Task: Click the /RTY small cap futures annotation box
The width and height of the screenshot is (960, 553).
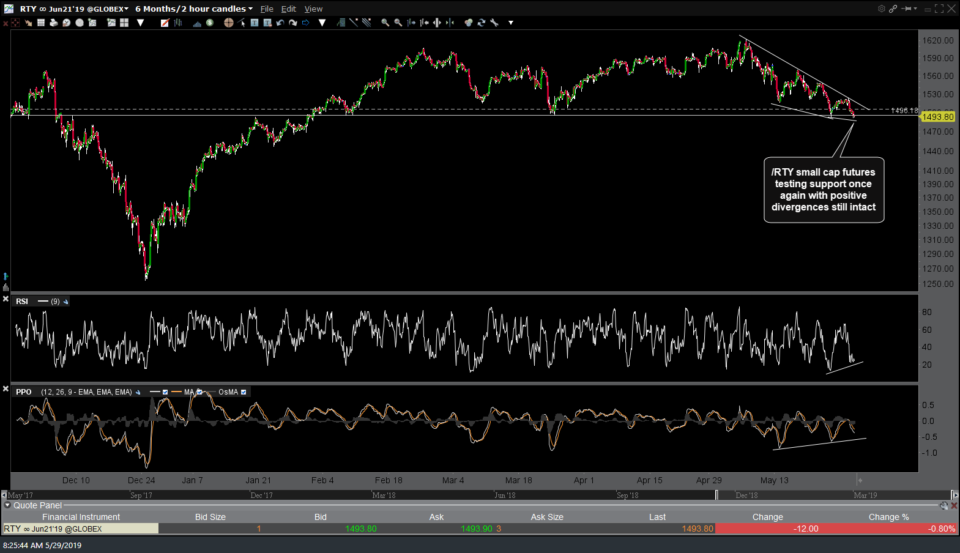Action: point(823,189)
